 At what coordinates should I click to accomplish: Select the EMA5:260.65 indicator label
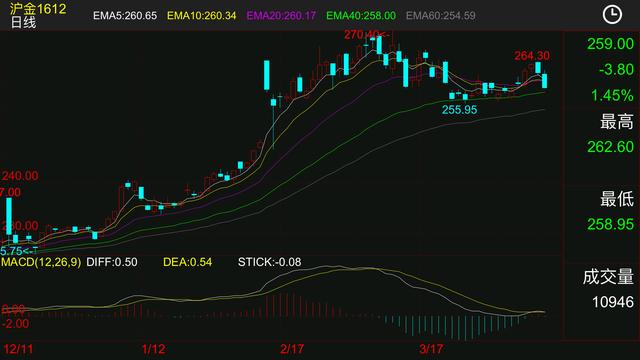pyautogui.click(x=125, y=16)
